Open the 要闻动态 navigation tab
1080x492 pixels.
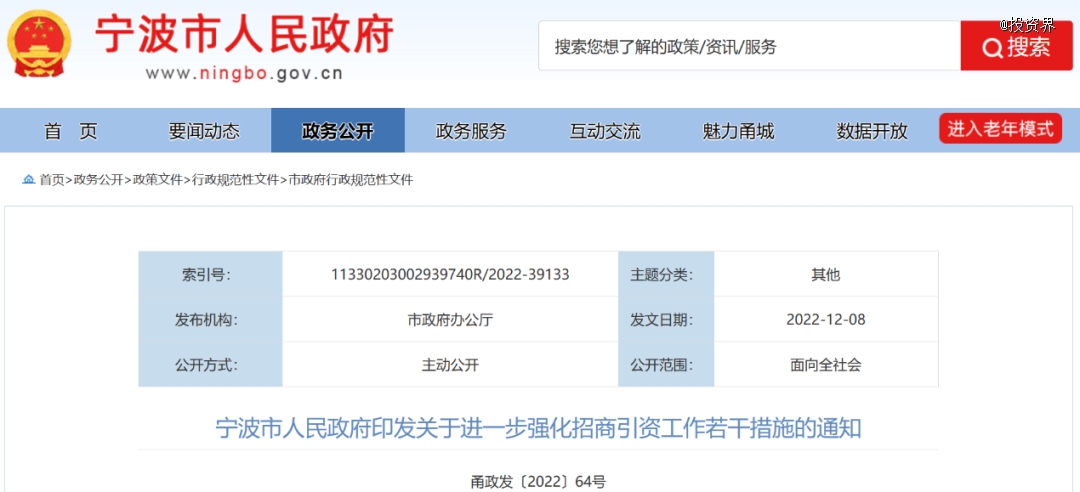pyautogui.click(x=204, y=131)
